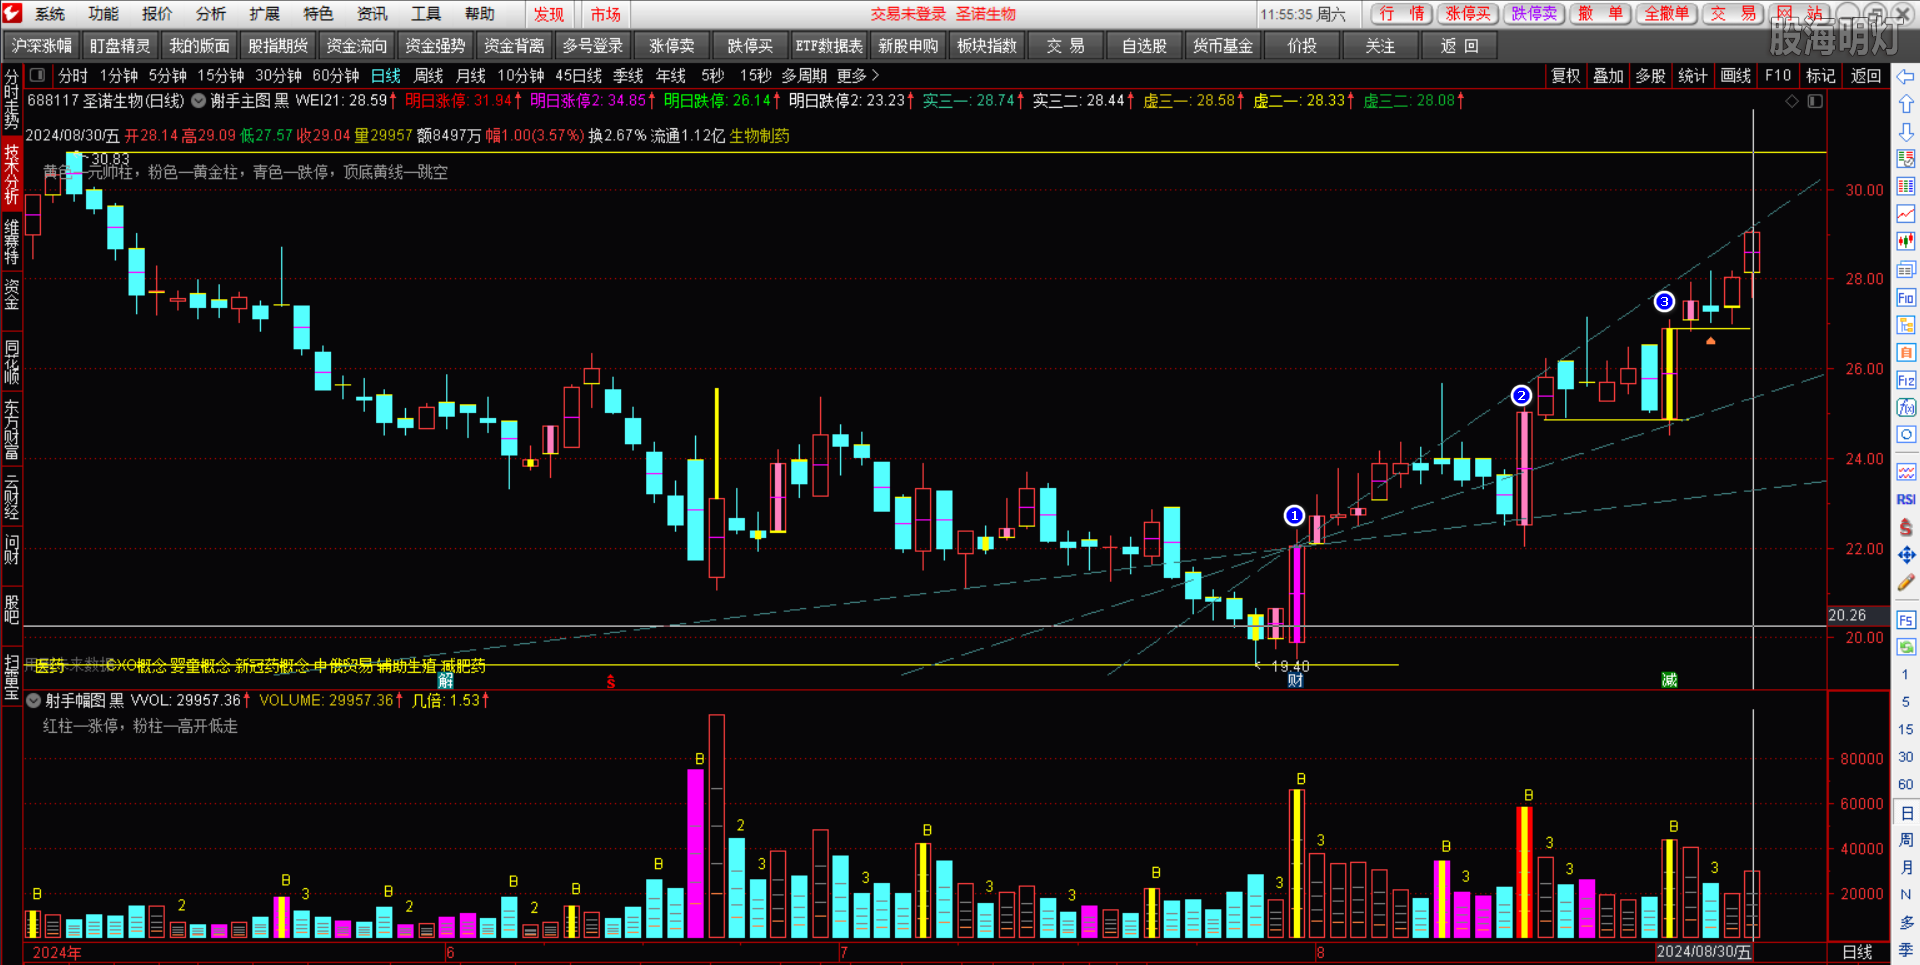Switch to 日 period in right sidebar
Screen dimensions: 1920x965
1906,813
